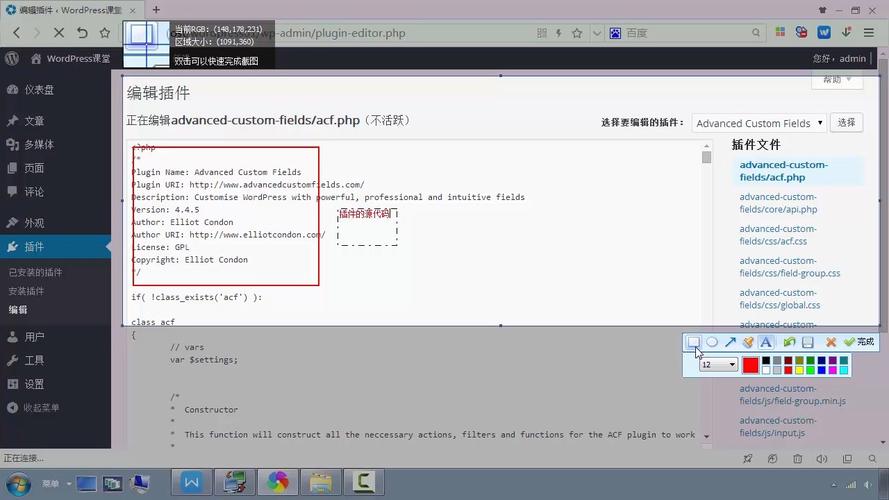Click the green check 完成 button
Screen dimensions: 889x500
pyautogui.click(x=859, y=342)
